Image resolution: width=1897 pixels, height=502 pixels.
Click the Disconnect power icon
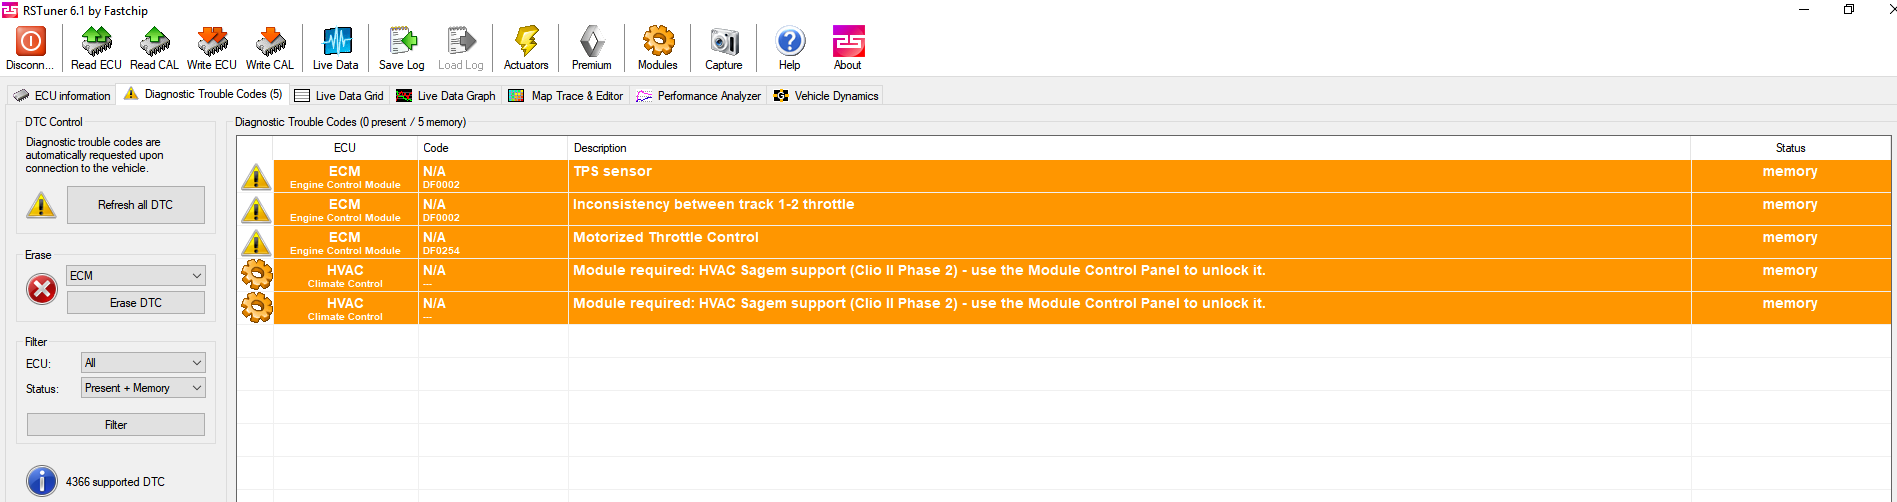(30, 42)
